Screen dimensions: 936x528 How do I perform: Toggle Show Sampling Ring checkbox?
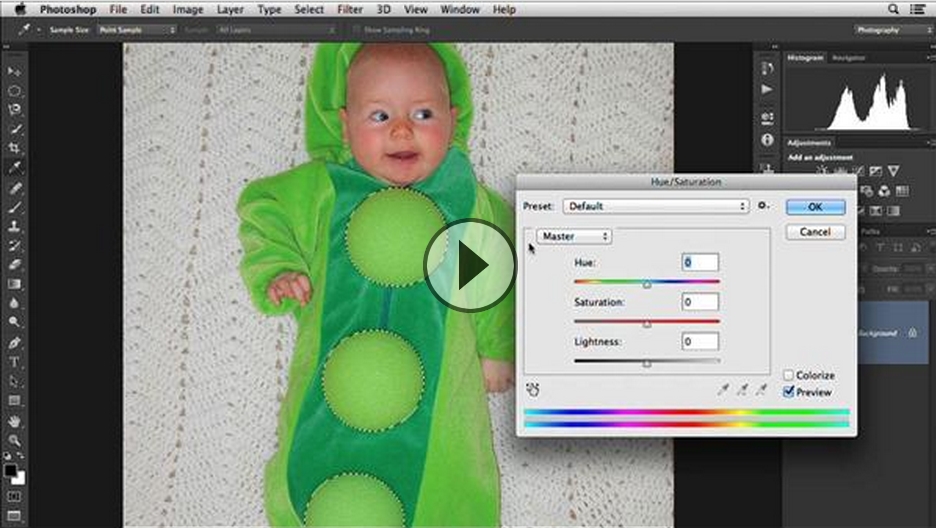356,30
